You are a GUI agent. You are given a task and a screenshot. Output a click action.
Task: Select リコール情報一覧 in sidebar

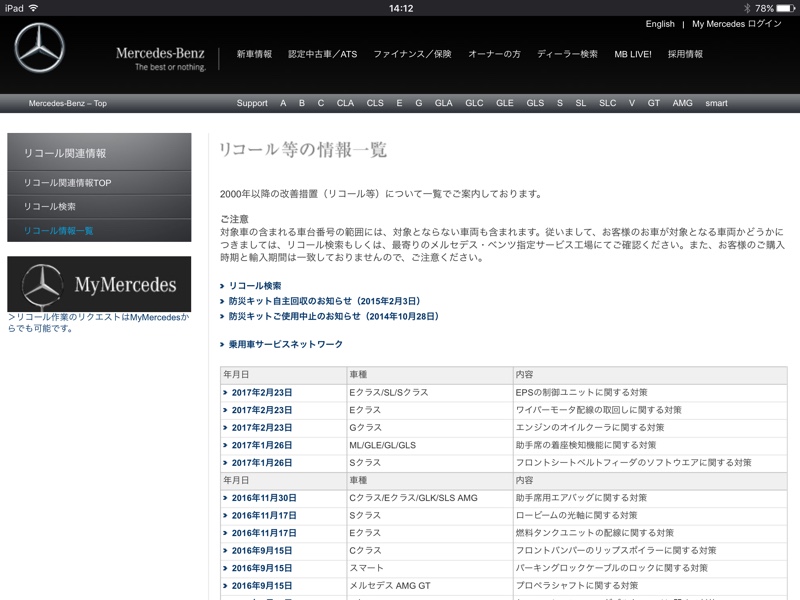tap(99, 231)
